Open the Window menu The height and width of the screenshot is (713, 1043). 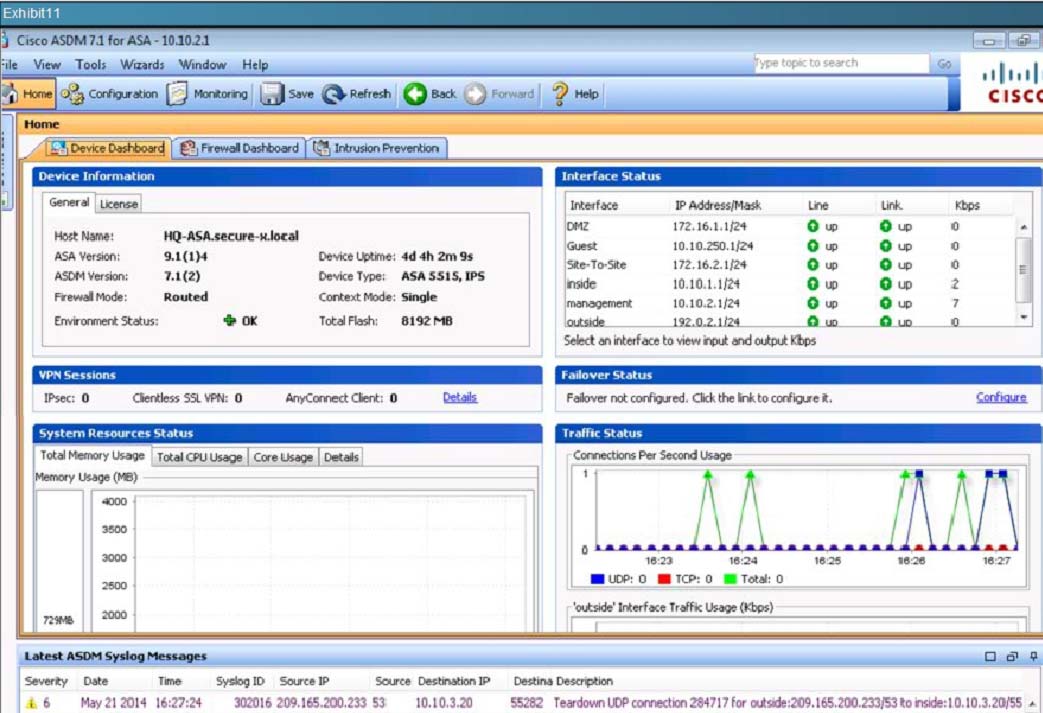click(x=202, y=65)
